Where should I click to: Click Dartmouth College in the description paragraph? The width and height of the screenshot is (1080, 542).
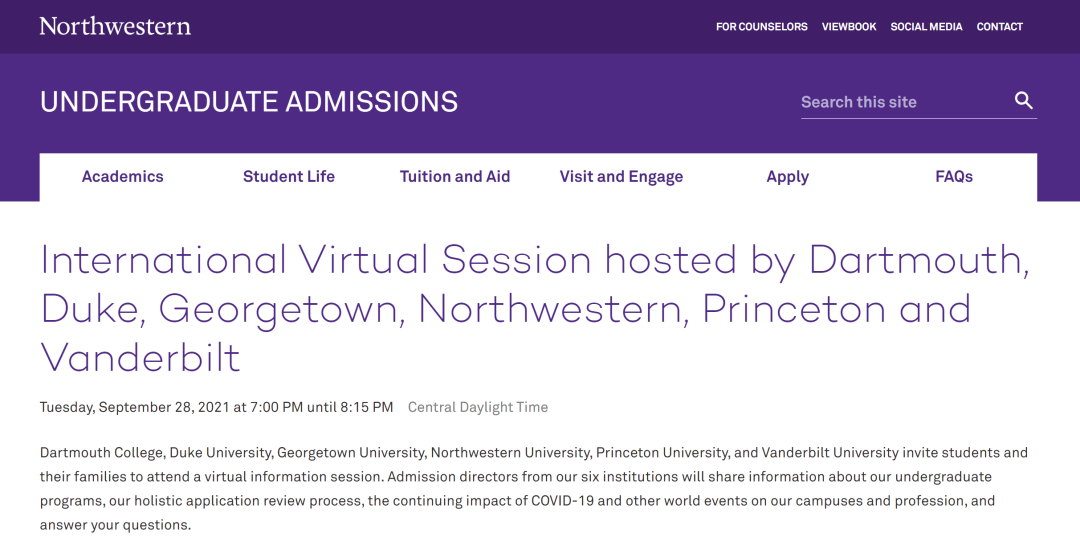pyautogui.click(x=101, y=453)
